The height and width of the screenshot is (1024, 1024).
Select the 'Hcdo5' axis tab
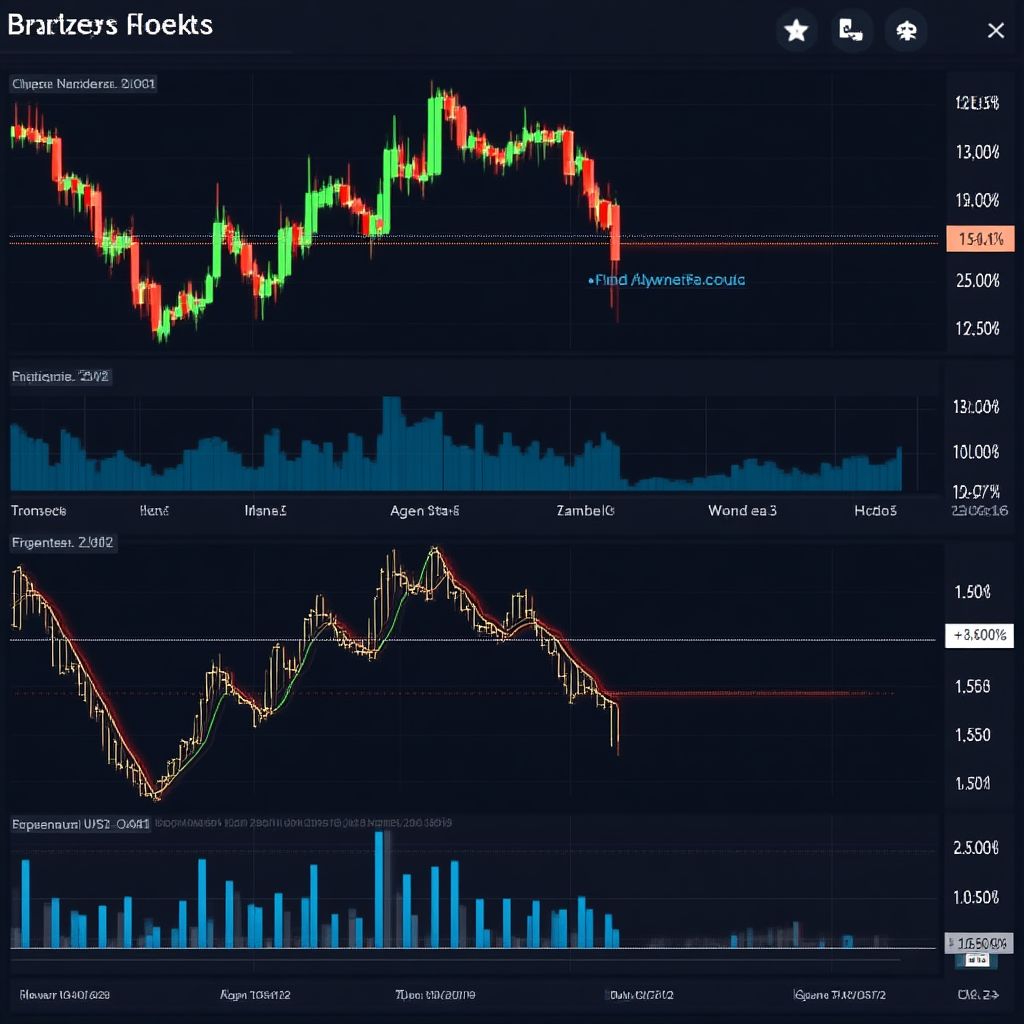875,511
